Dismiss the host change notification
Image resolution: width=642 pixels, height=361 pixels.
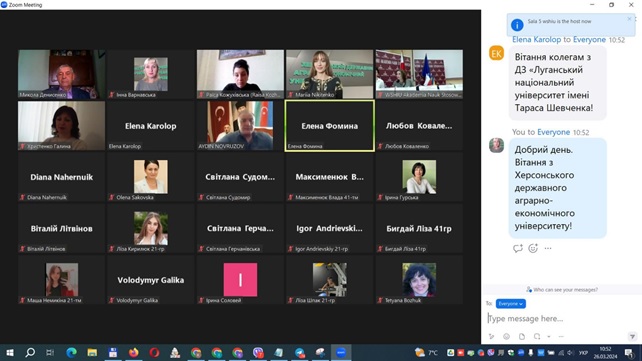(629, 19)
